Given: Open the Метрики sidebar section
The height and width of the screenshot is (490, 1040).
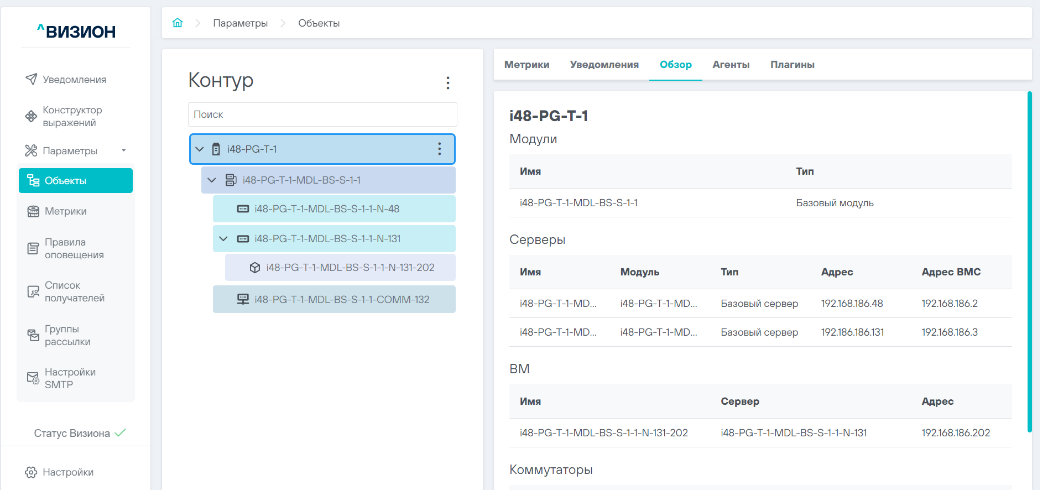Looking at the screenshot, I should pyautogui.click(x=64, y=211).
